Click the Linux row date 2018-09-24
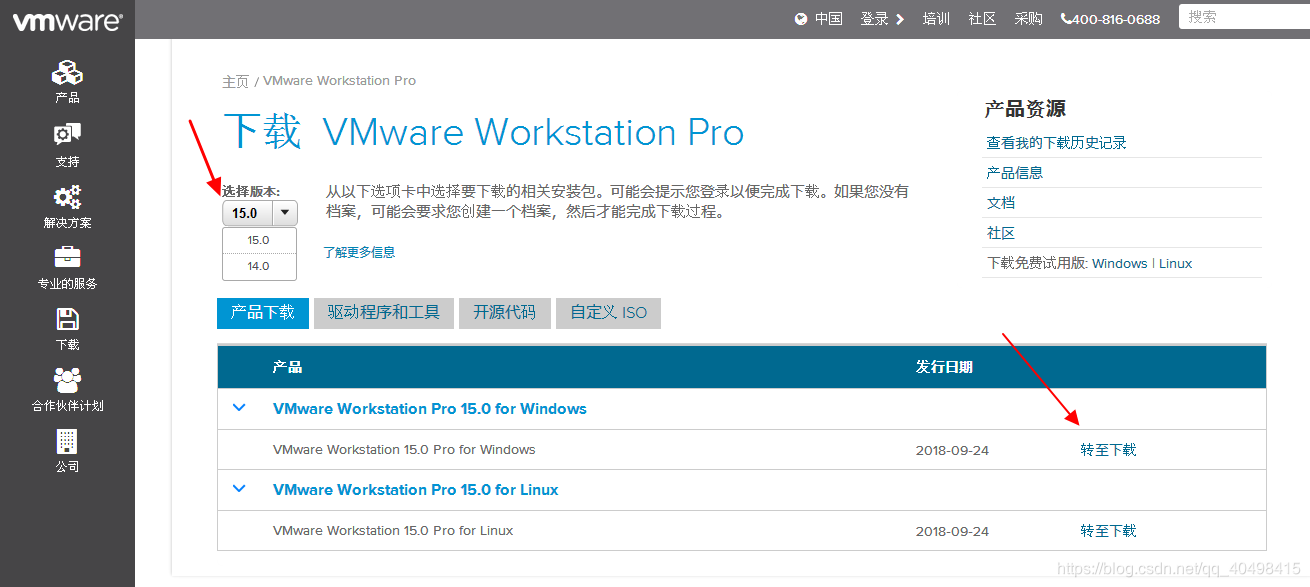The width and height of the screenshot is (1310, 587). pos(952,532)
